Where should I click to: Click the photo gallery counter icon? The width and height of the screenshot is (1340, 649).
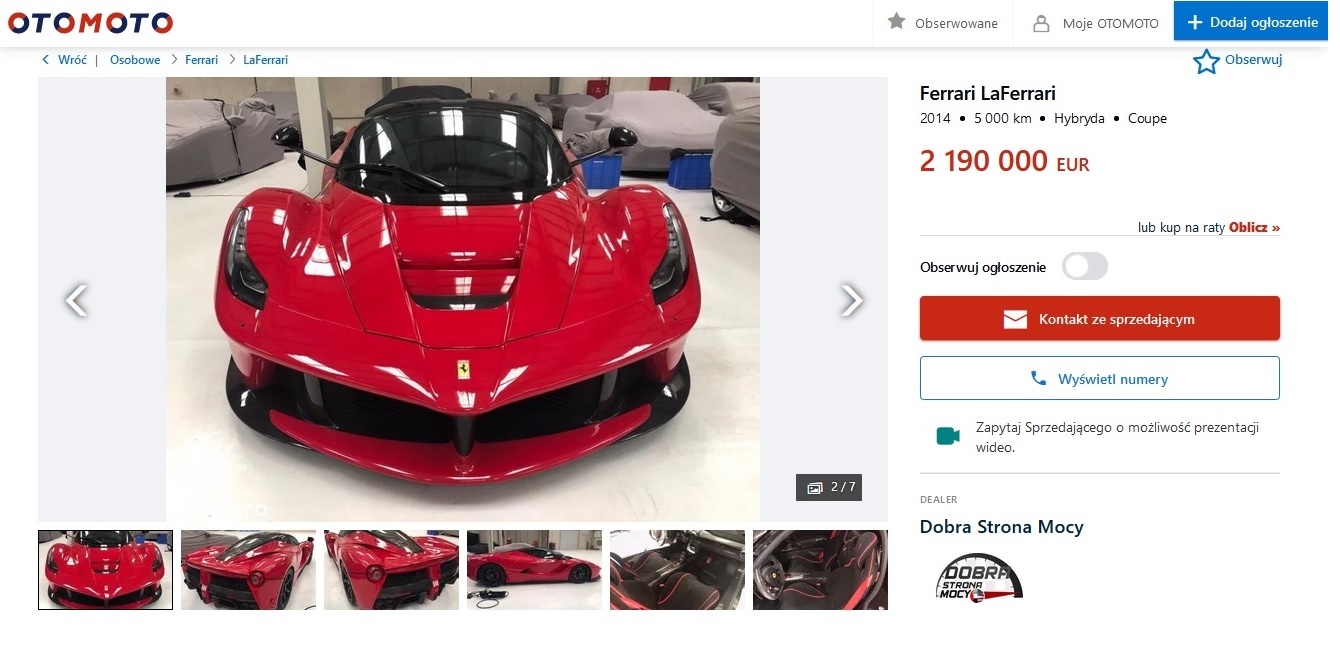[815, 487]
